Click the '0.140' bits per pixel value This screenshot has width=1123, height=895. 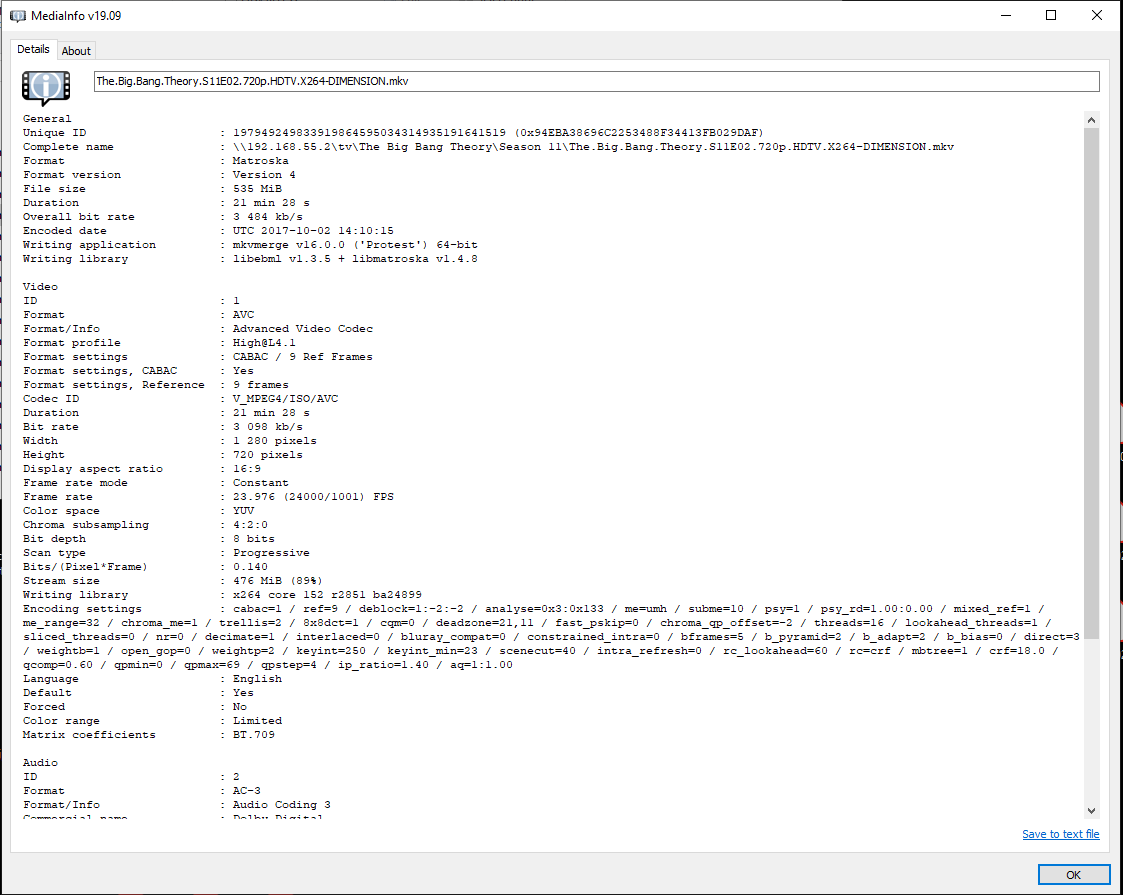click(251, 566)
